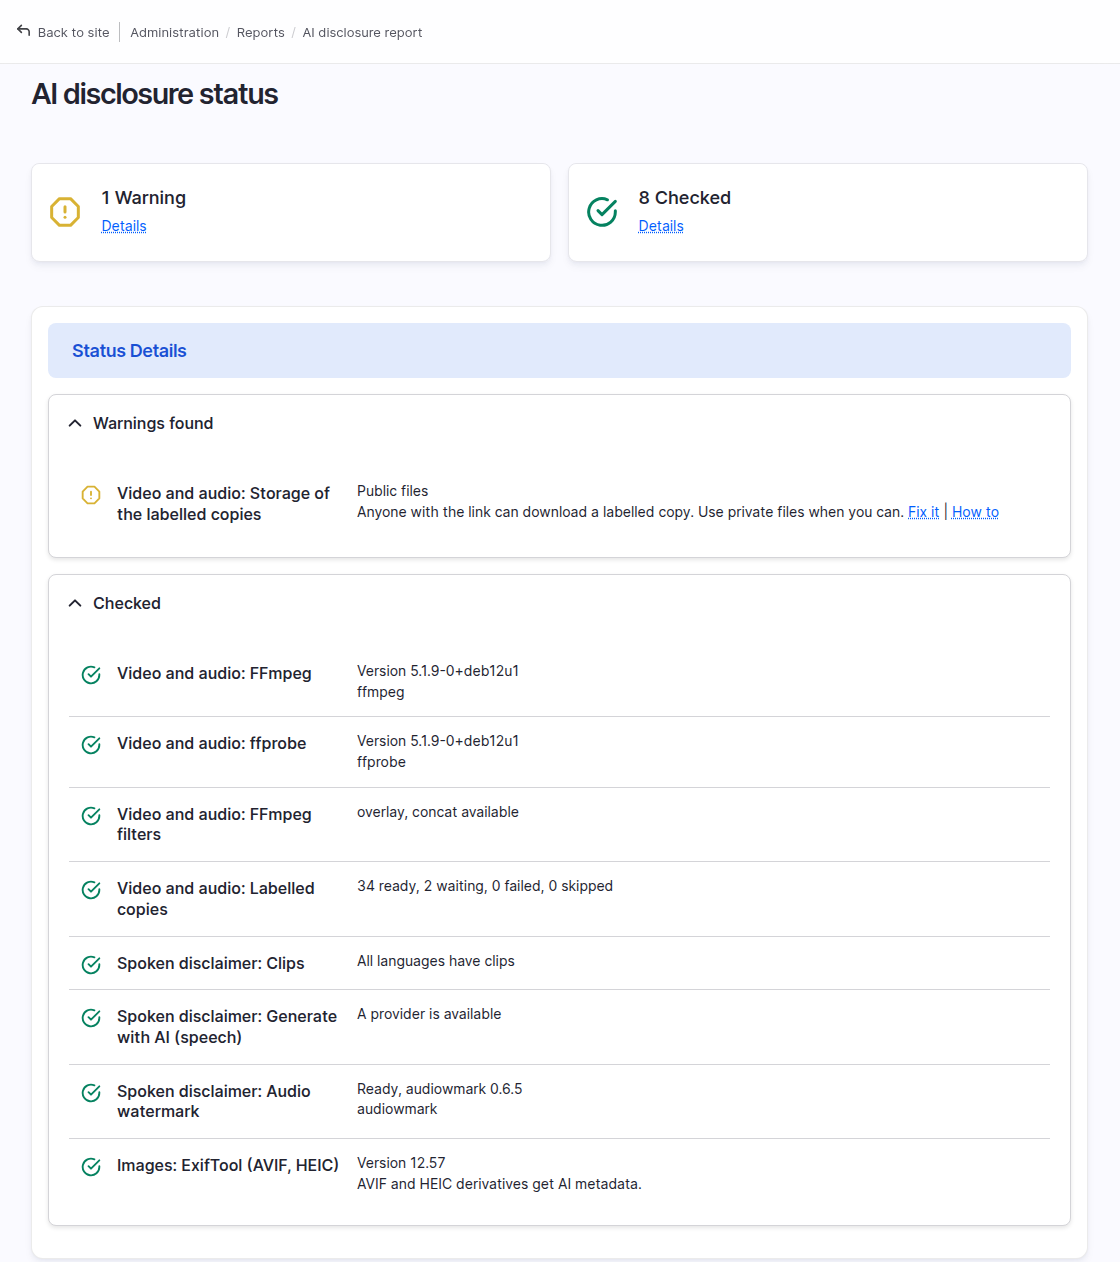The image size is (1120, 1262).
Task: Click 'Video and audio: FFmpeg filters' label
Action: [x=214, y=824]
